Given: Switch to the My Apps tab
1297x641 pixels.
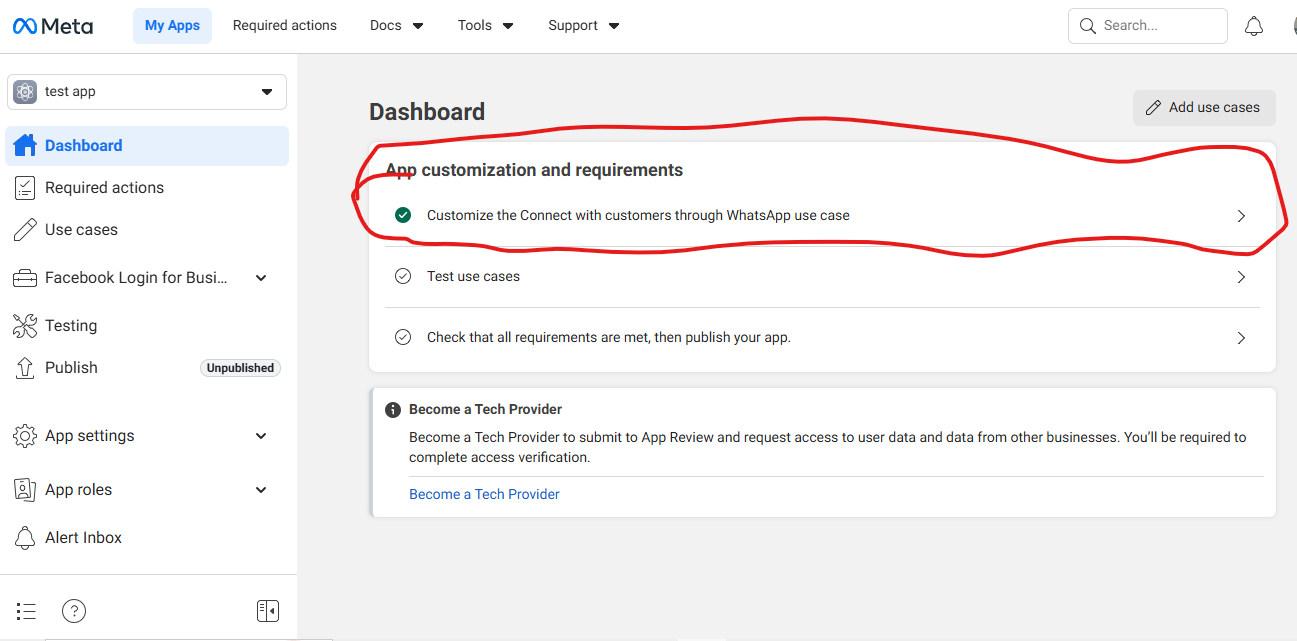Looking at the screenshot, I should pyautogui.click(x=172, y=25).
